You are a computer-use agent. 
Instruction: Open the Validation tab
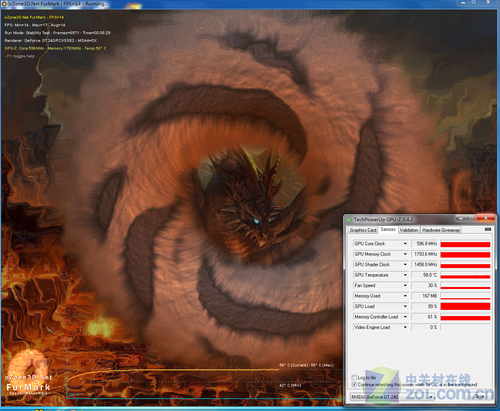point(409,230)
